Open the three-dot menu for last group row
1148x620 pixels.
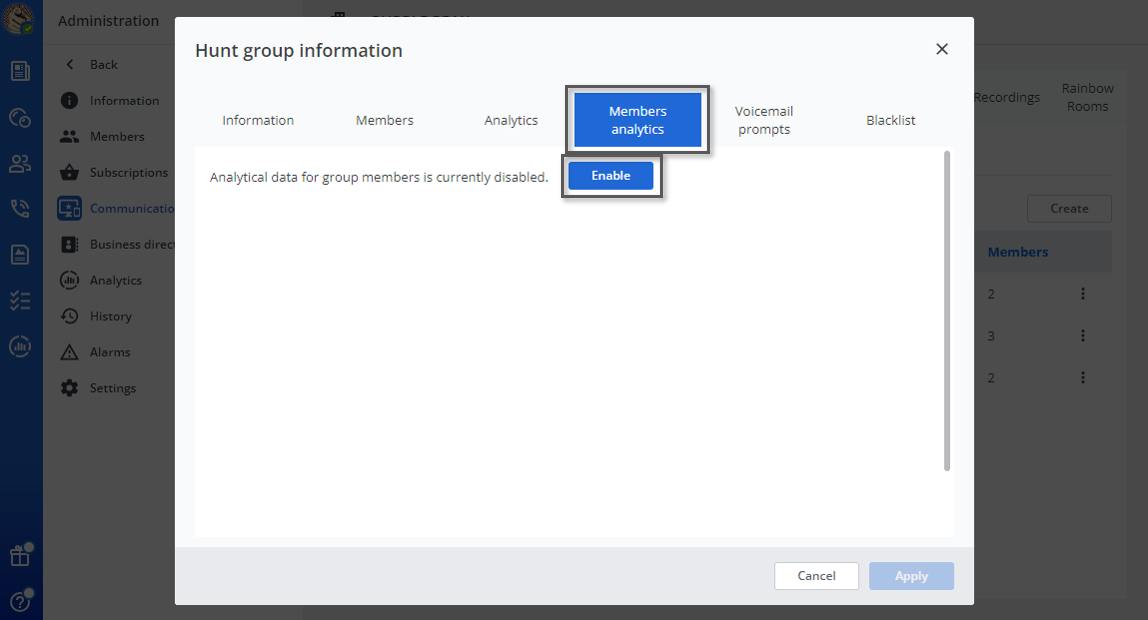(x=1083, y=378)
